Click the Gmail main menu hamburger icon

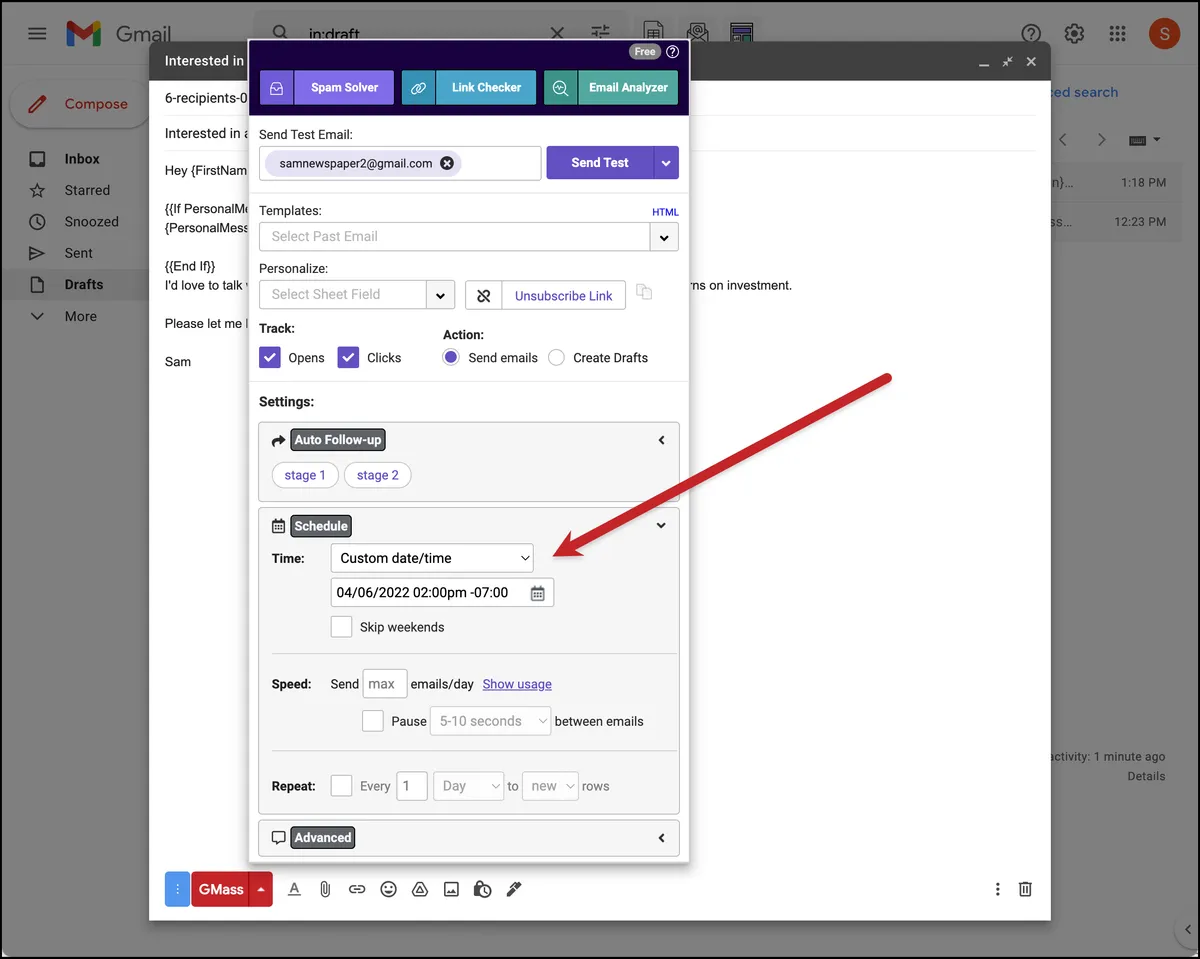pyautogui.click(x=37, y=34)
